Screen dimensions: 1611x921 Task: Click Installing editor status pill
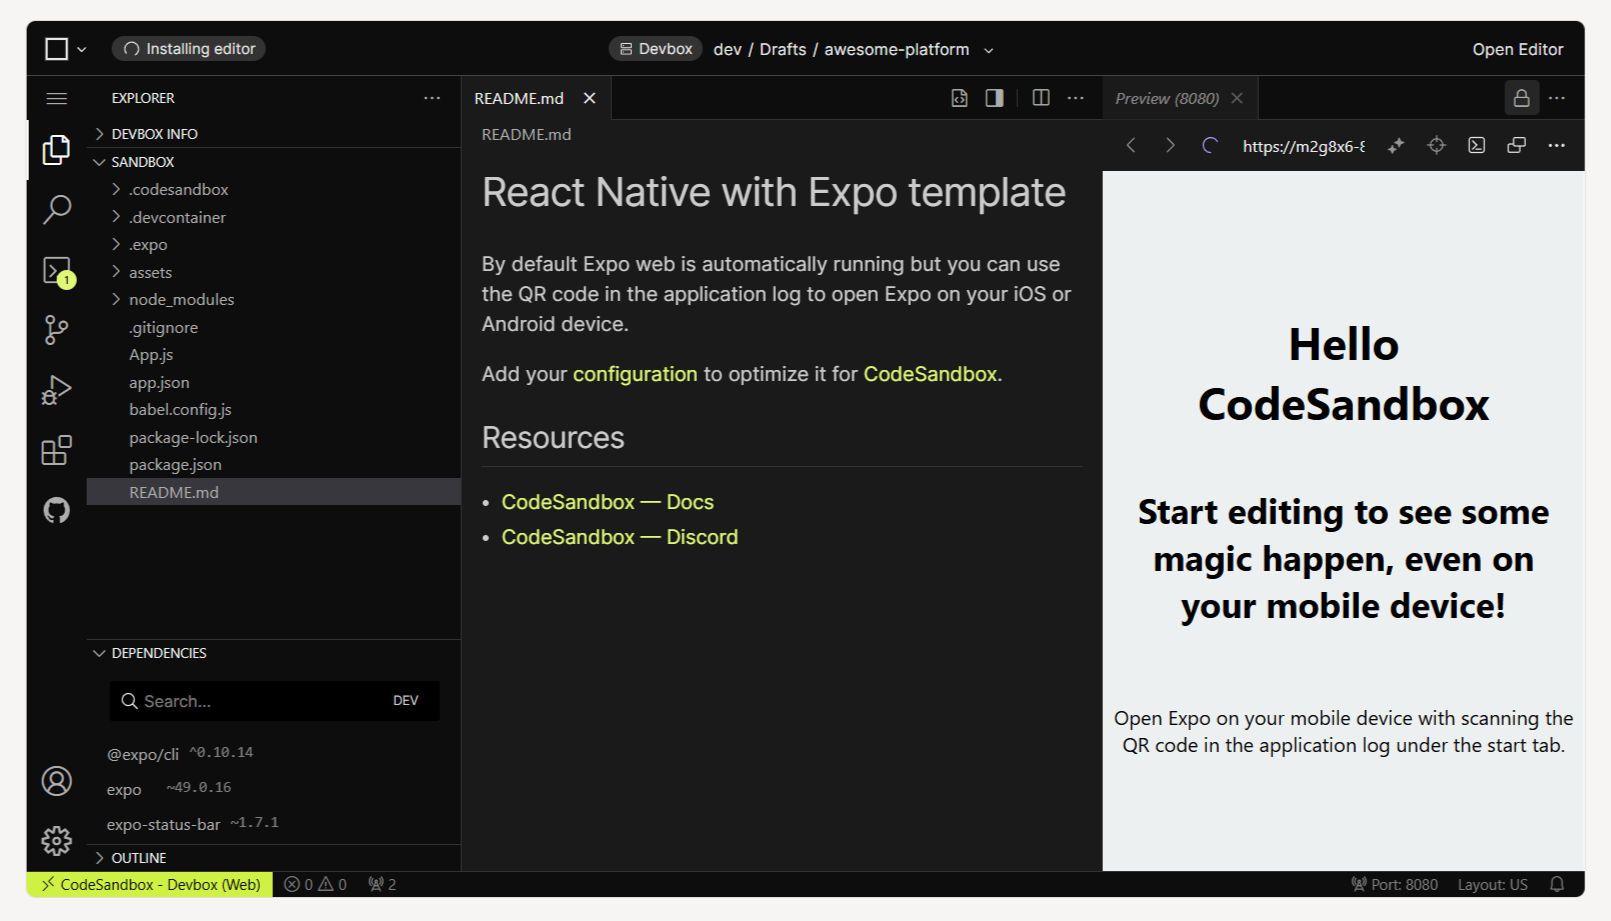tap(189, 49)
